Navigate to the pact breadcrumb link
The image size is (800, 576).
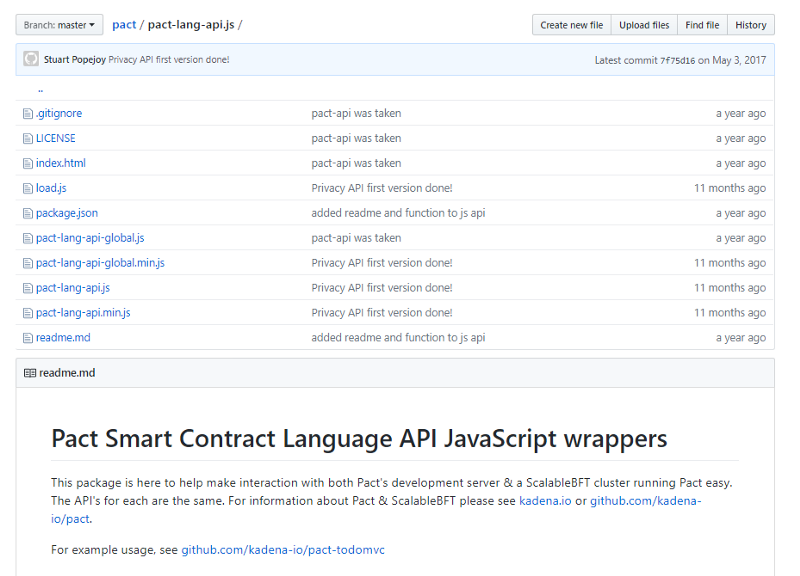(124, 25)
